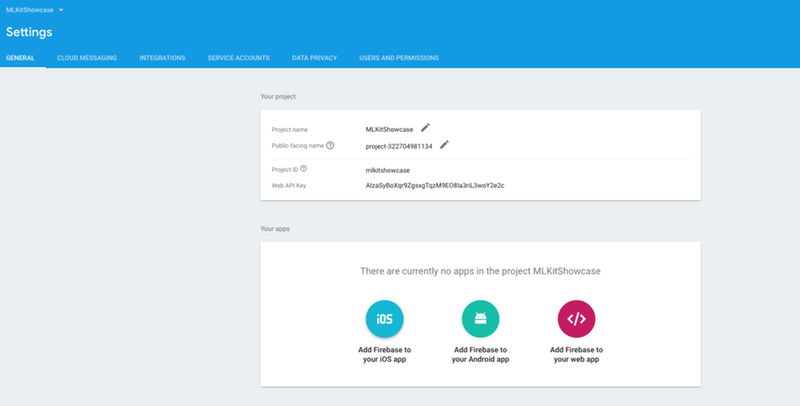The height and width of the screenshot is (406, 800).
Task: Click "Add Firebase to your iOS app" label
Action: (385, 354)
